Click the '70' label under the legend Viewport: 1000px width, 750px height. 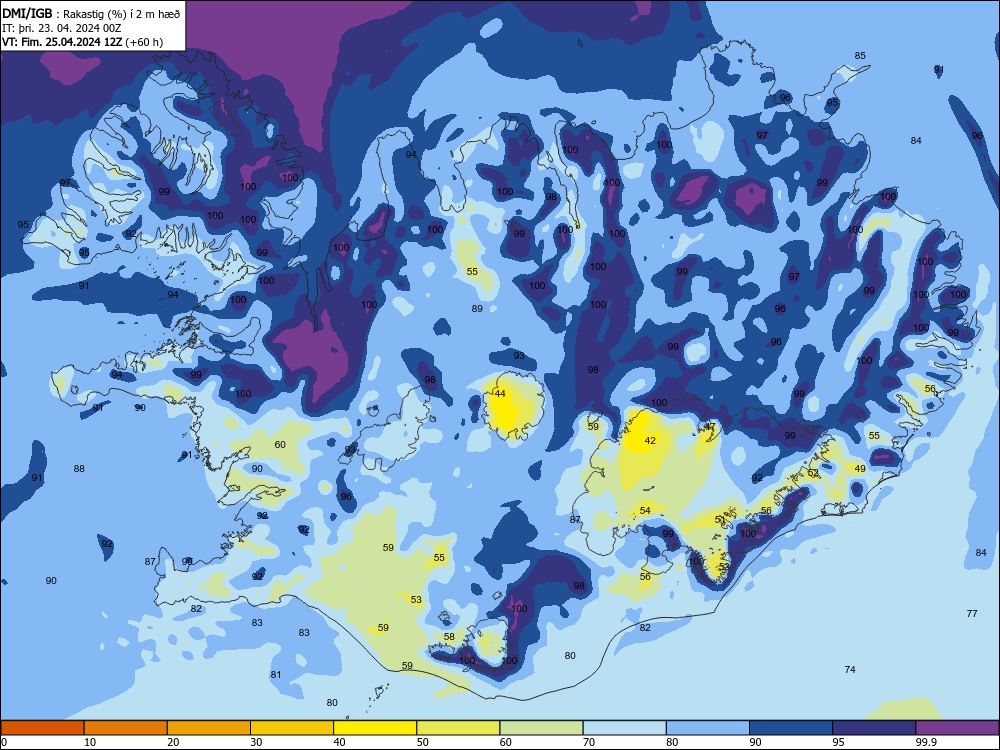pyautogui.click(x=589, y=742)
